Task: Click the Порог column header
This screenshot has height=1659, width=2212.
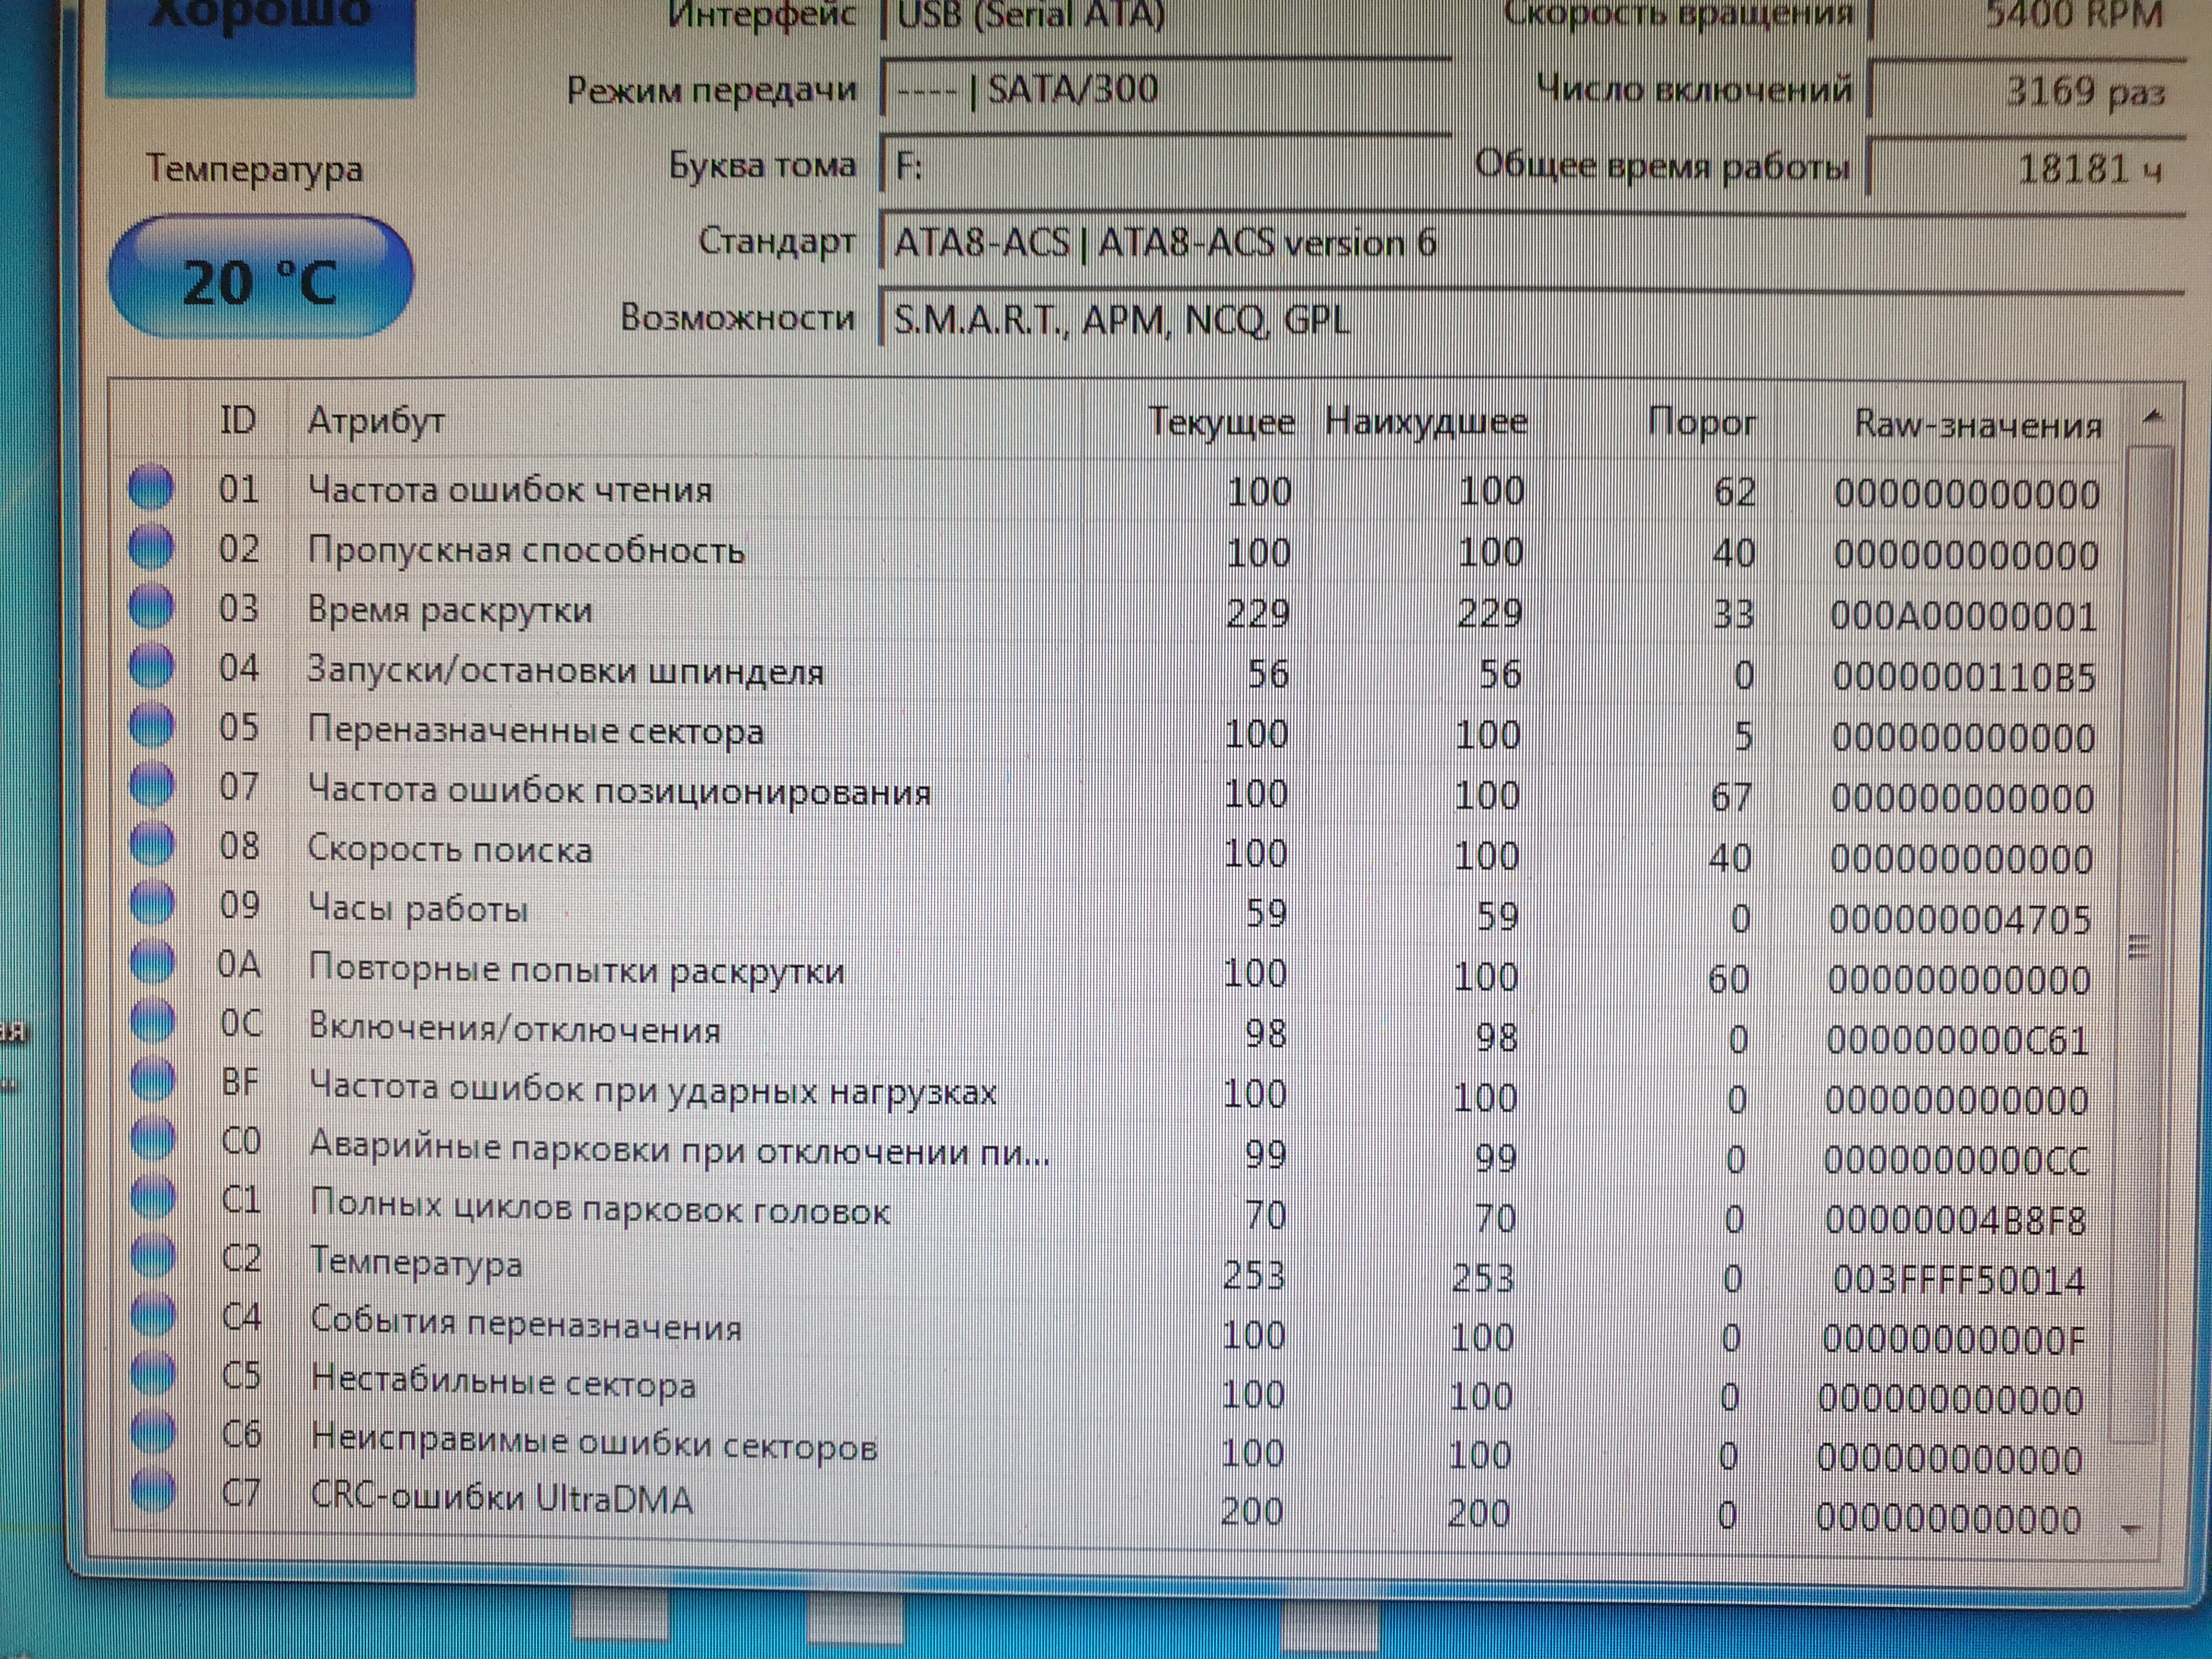Action: [1701, 422]
